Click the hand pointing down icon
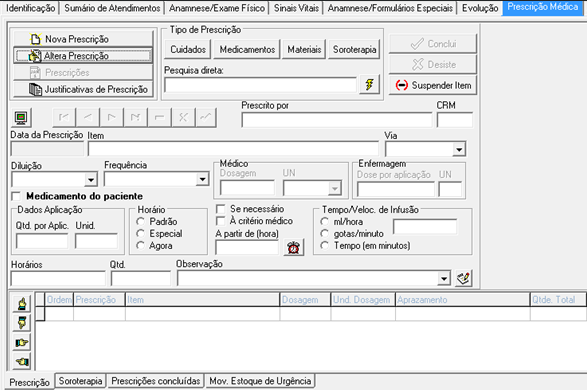The image size is (587, 390). (22, 322)
